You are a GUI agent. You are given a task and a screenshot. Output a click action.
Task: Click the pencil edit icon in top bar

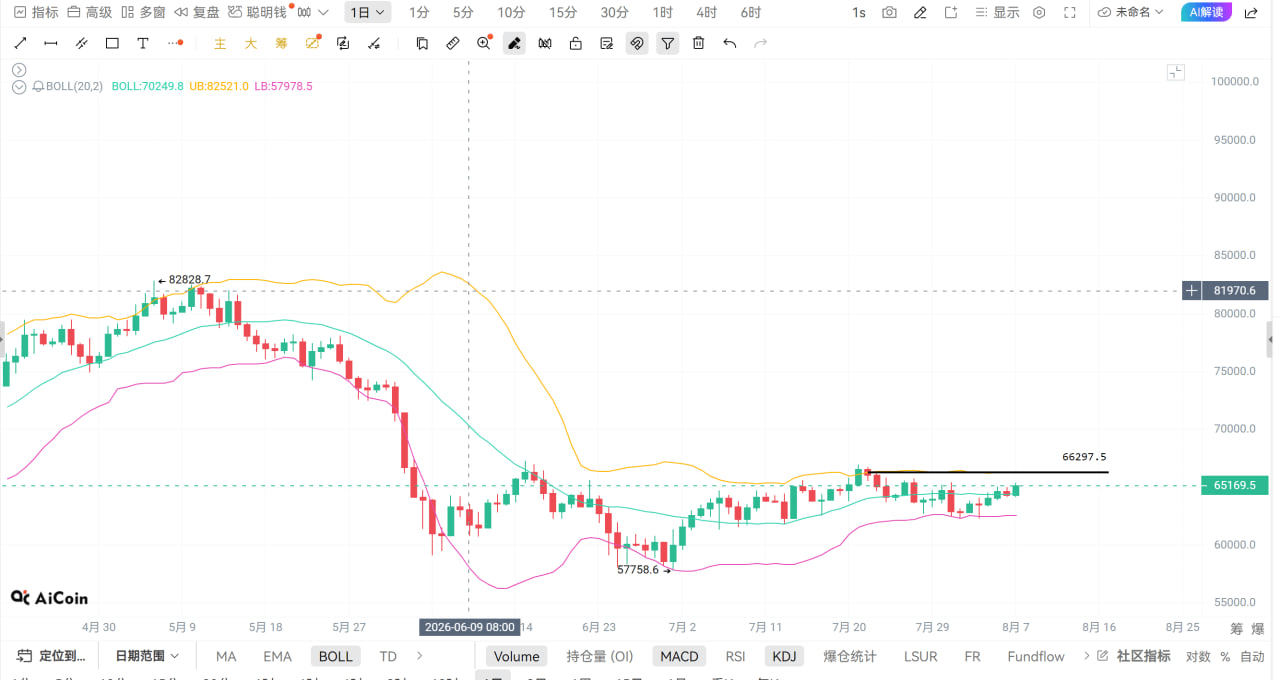tap(920, 12)
